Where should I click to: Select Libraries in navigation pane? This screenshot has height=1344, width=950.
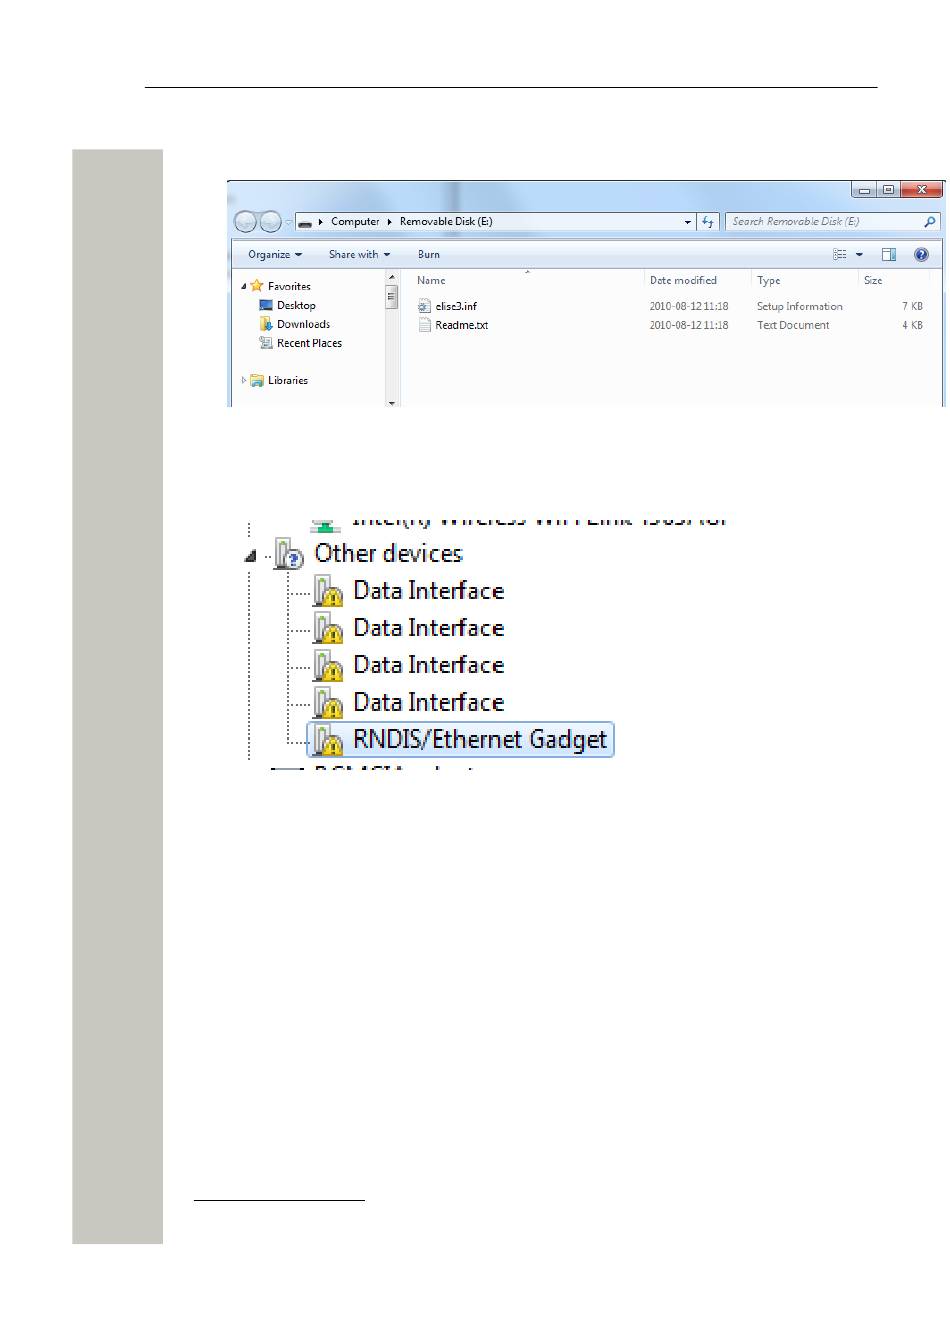coord(288,380)
